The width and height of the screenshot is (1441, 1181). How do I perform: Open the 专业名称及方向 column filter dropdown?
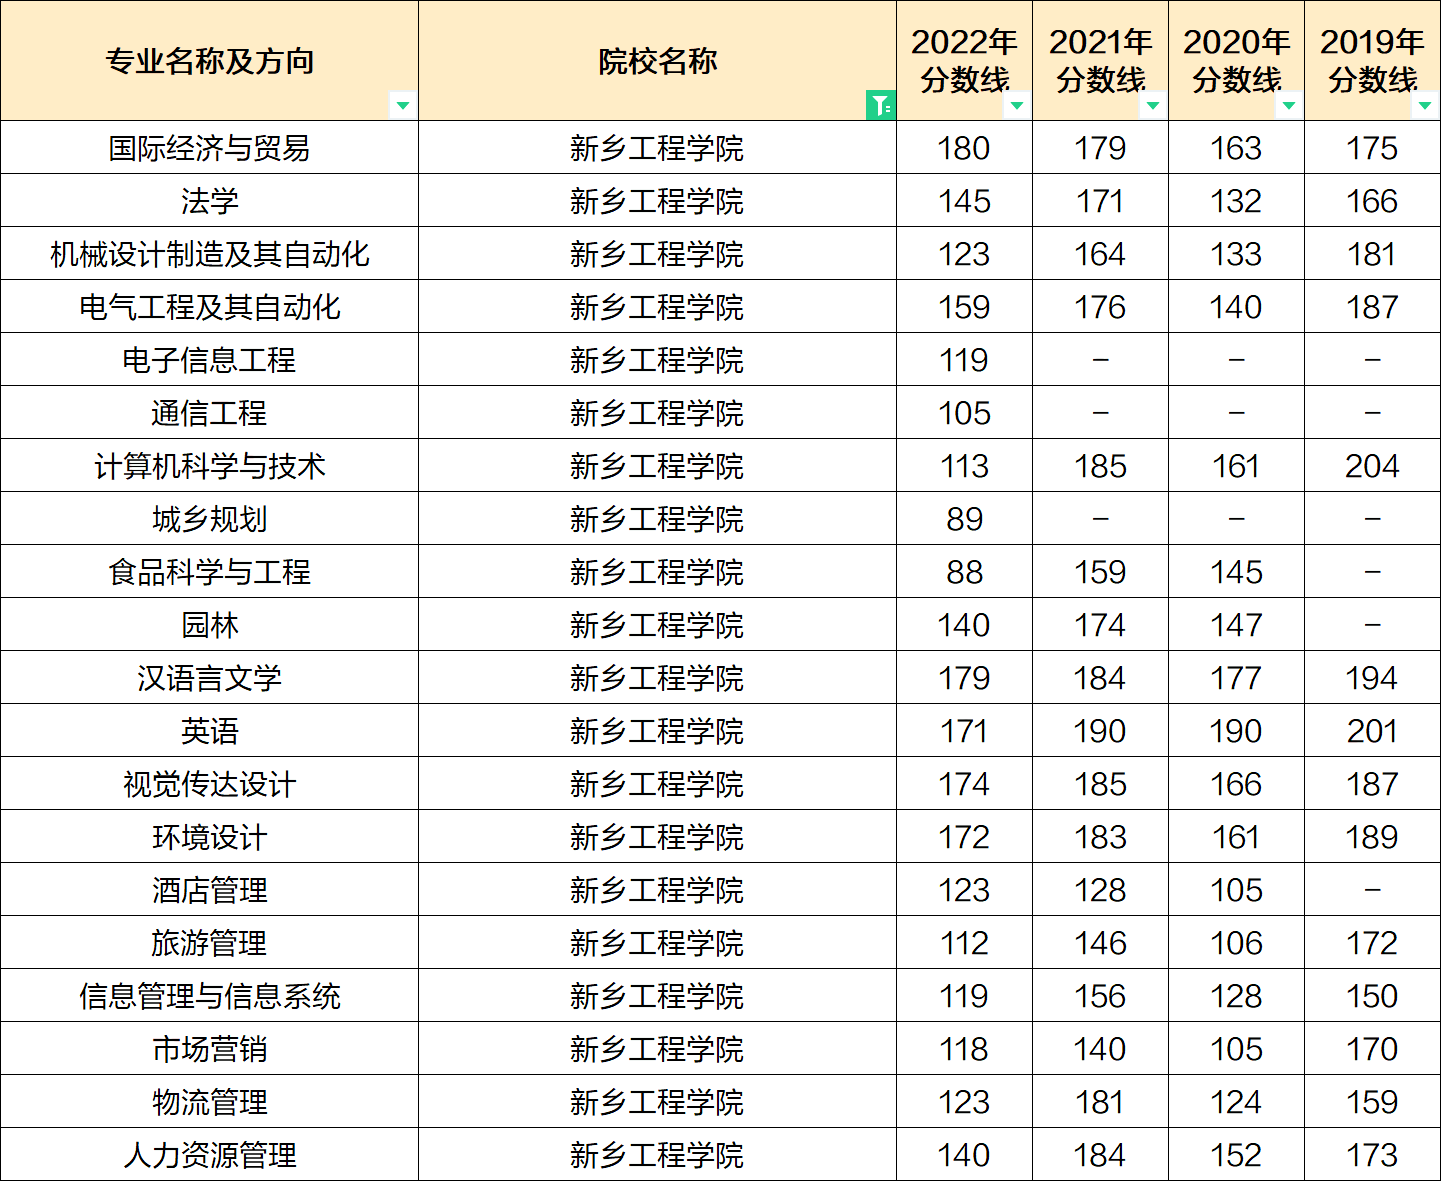[x=402, y=105]
